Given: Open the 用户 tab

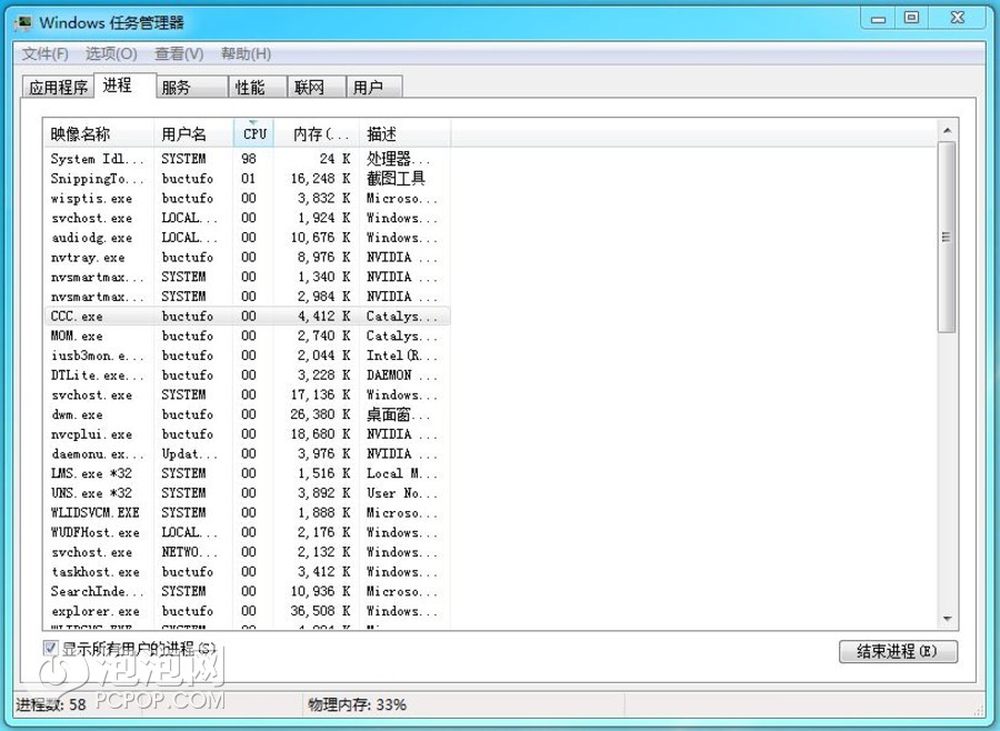Looking at the screenshot, I should [x=374, y=87].
